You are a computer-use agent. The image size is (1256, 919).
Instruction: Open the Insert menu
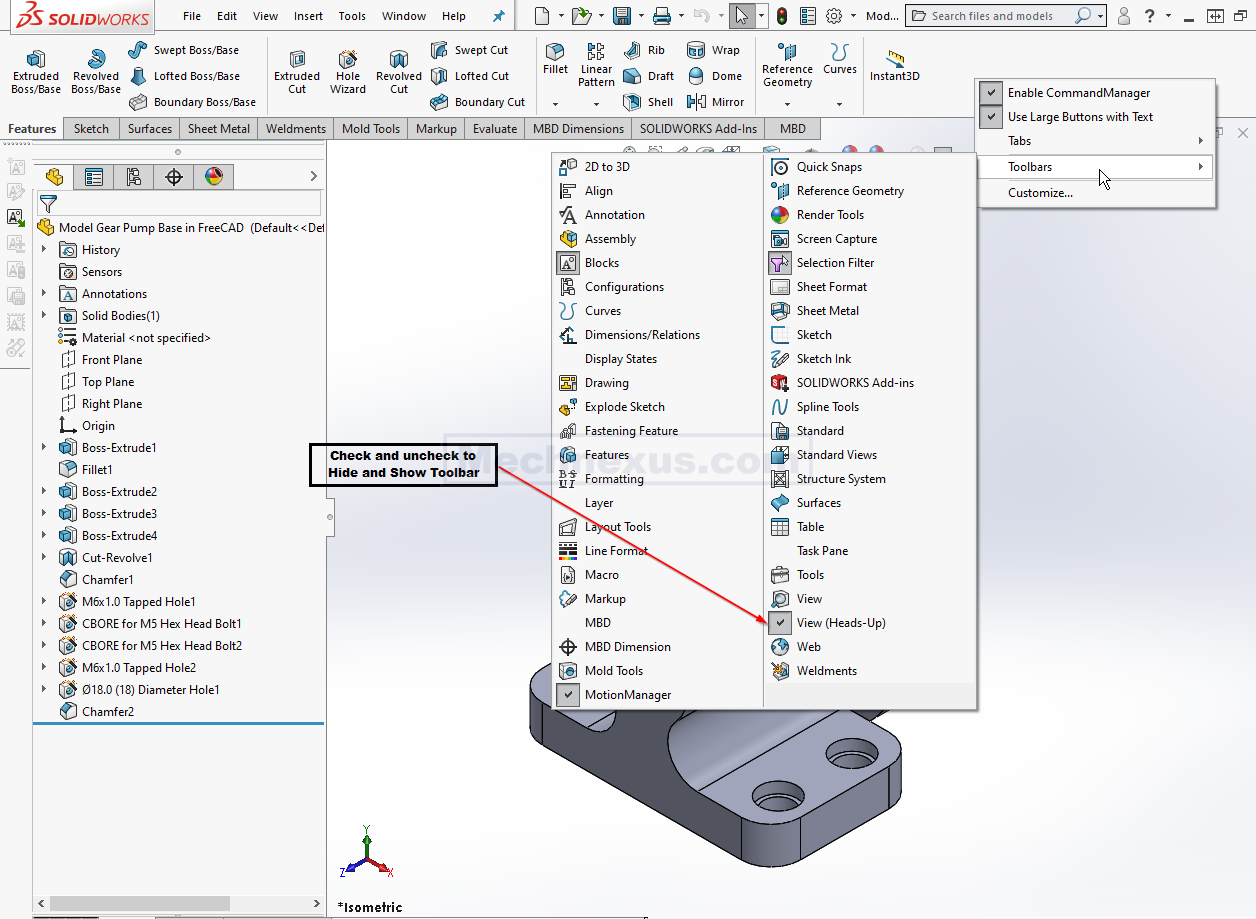(x=308, y=16)
